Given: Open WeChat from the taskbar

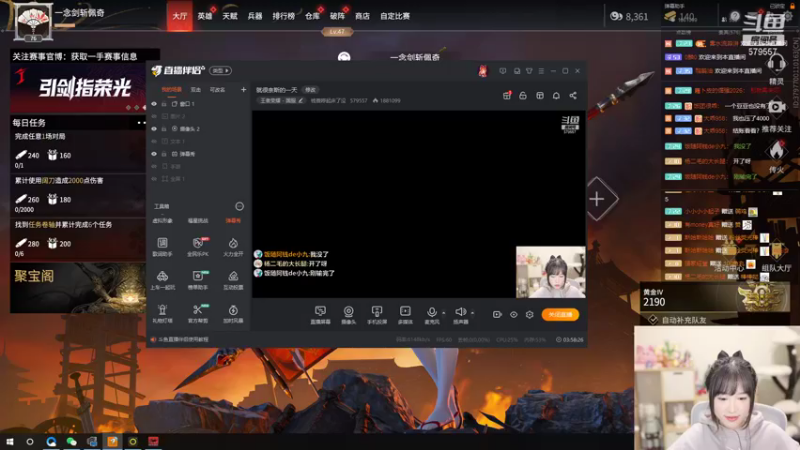Looking at the screenshot, I should (71, 441).
